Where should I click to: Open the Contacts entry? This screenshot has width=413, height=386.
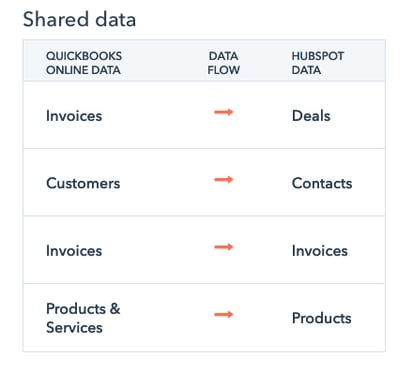[x=322, y=183]
